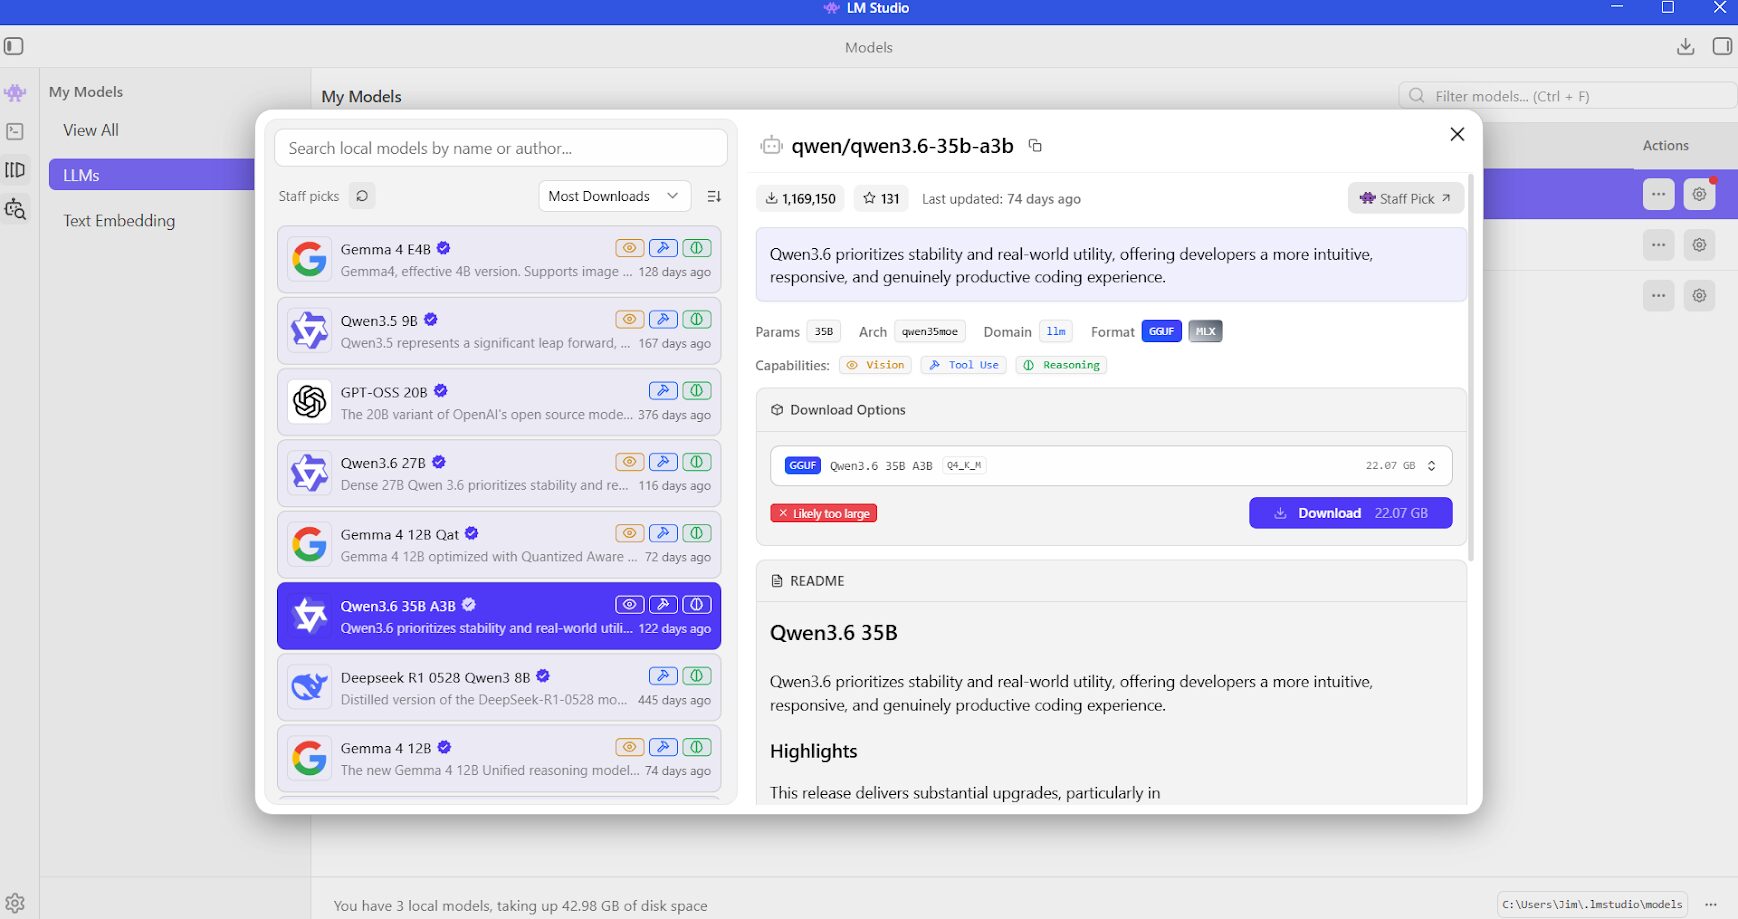The image size is (1738, 919).
Task: Open the quantization selector for Q4_K_M
Action: [x=1110, y=466]
